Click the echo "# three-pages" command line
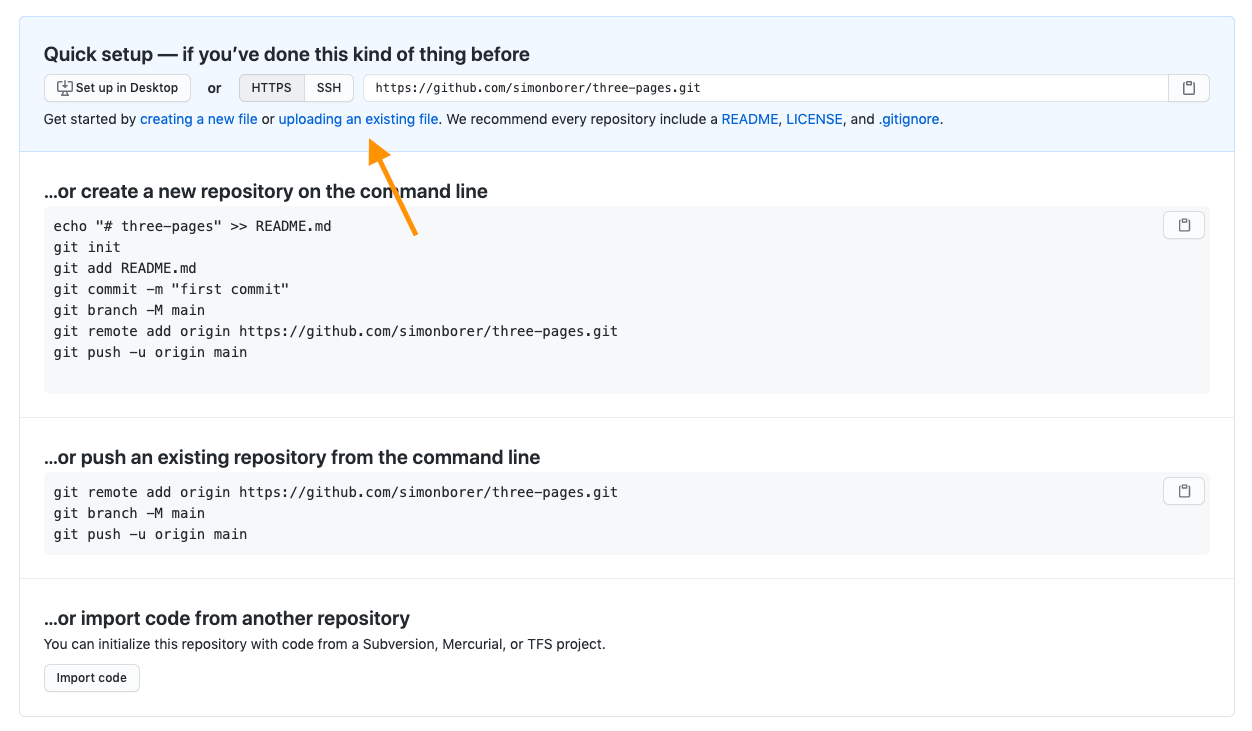 192,226
